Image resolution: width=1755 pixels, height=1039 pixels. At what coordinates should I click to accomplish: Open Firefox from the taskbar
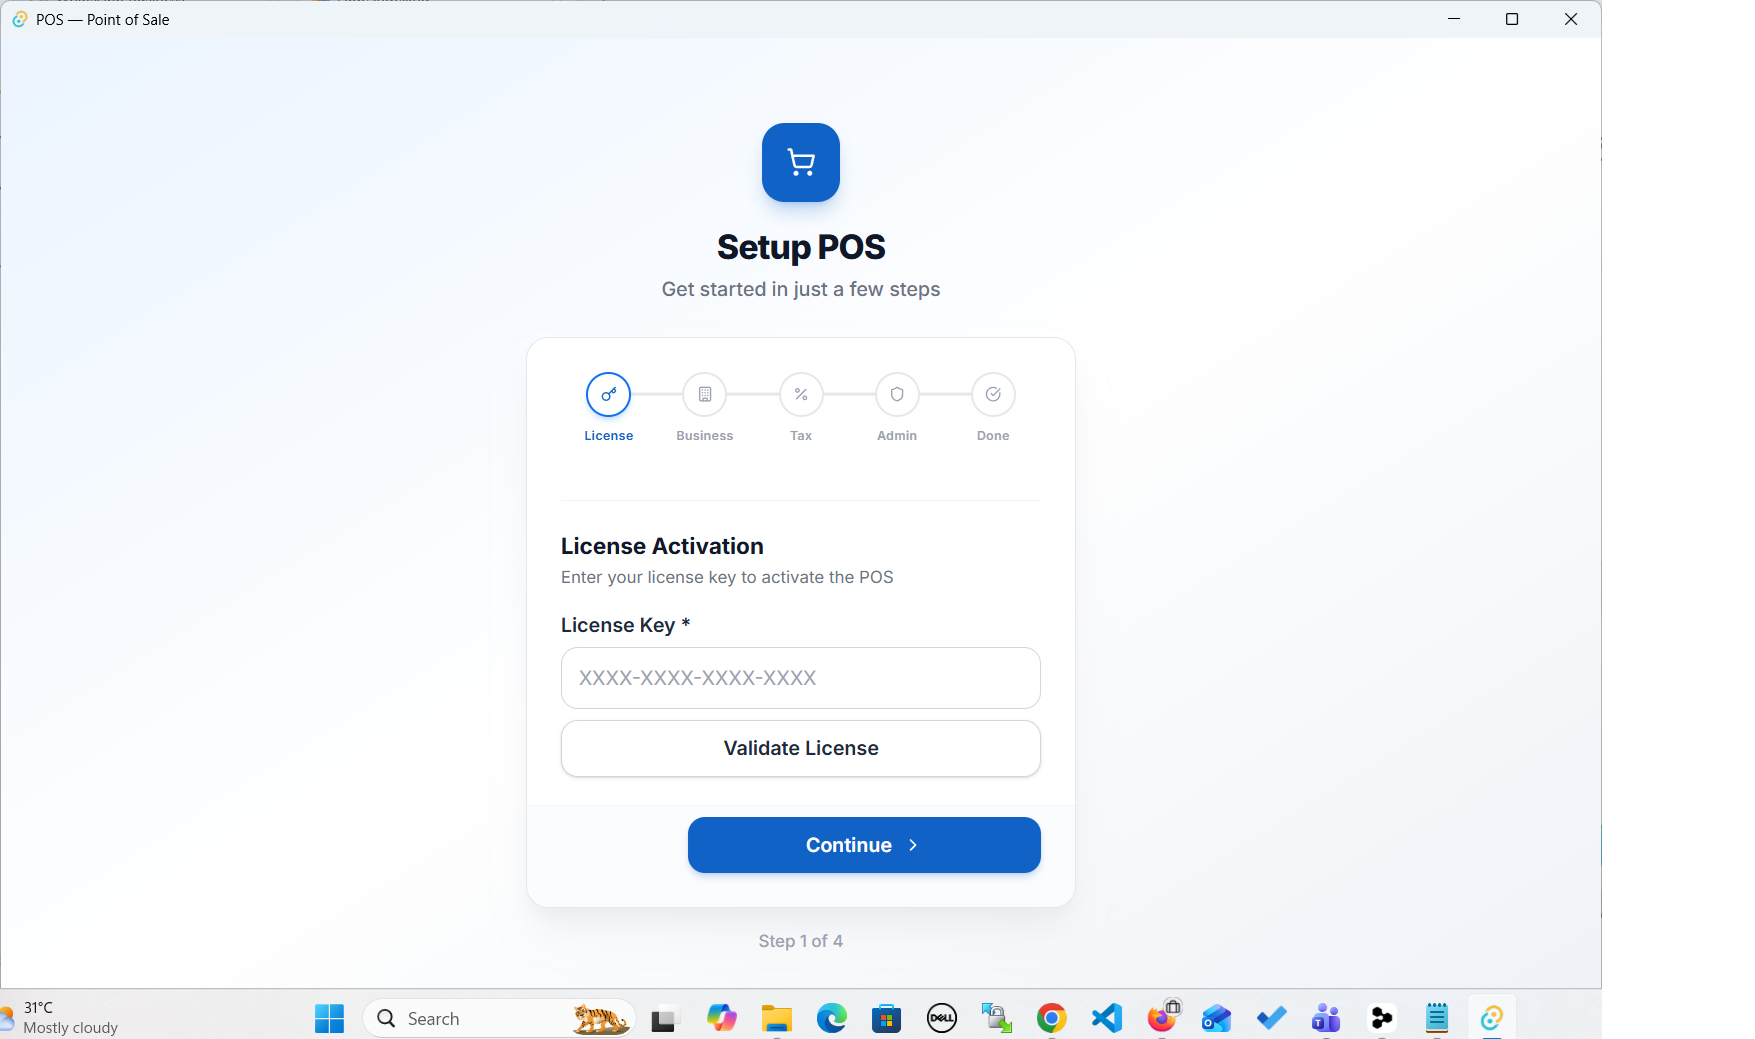(1162, 1019)
